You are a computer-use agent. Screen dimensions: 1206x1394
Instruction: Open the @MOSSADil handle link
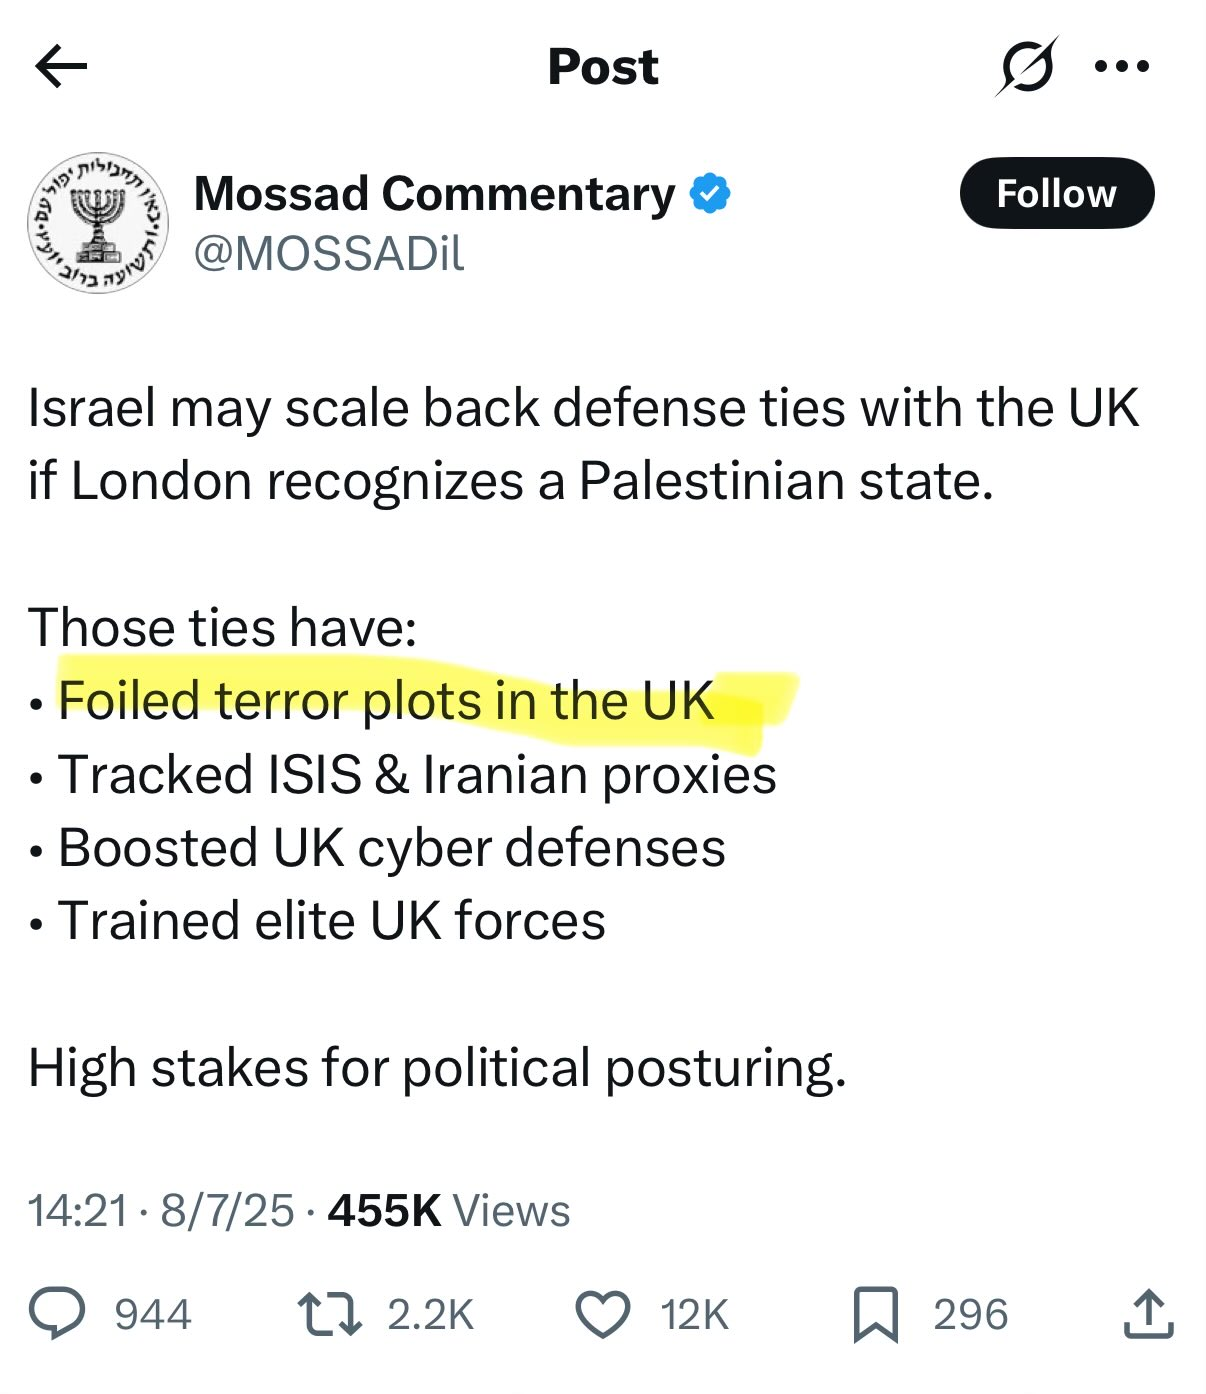pyautogui.click(x=329, y=254)
